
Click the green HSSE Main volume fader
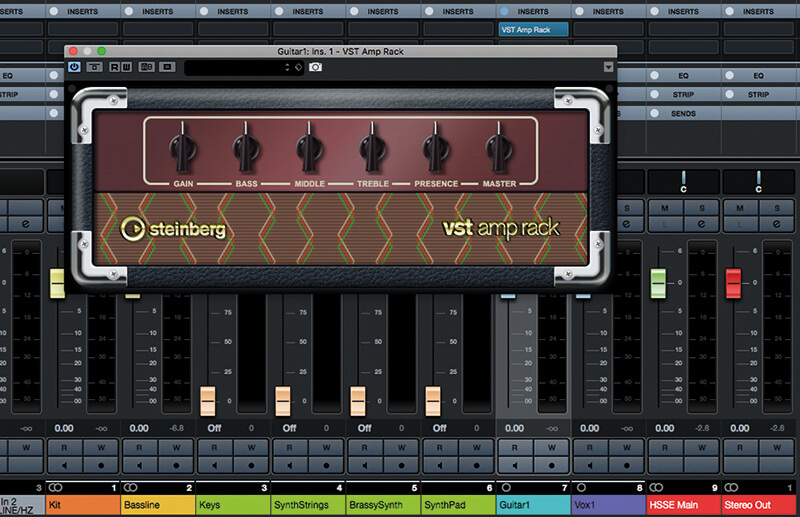click(658, 283)
